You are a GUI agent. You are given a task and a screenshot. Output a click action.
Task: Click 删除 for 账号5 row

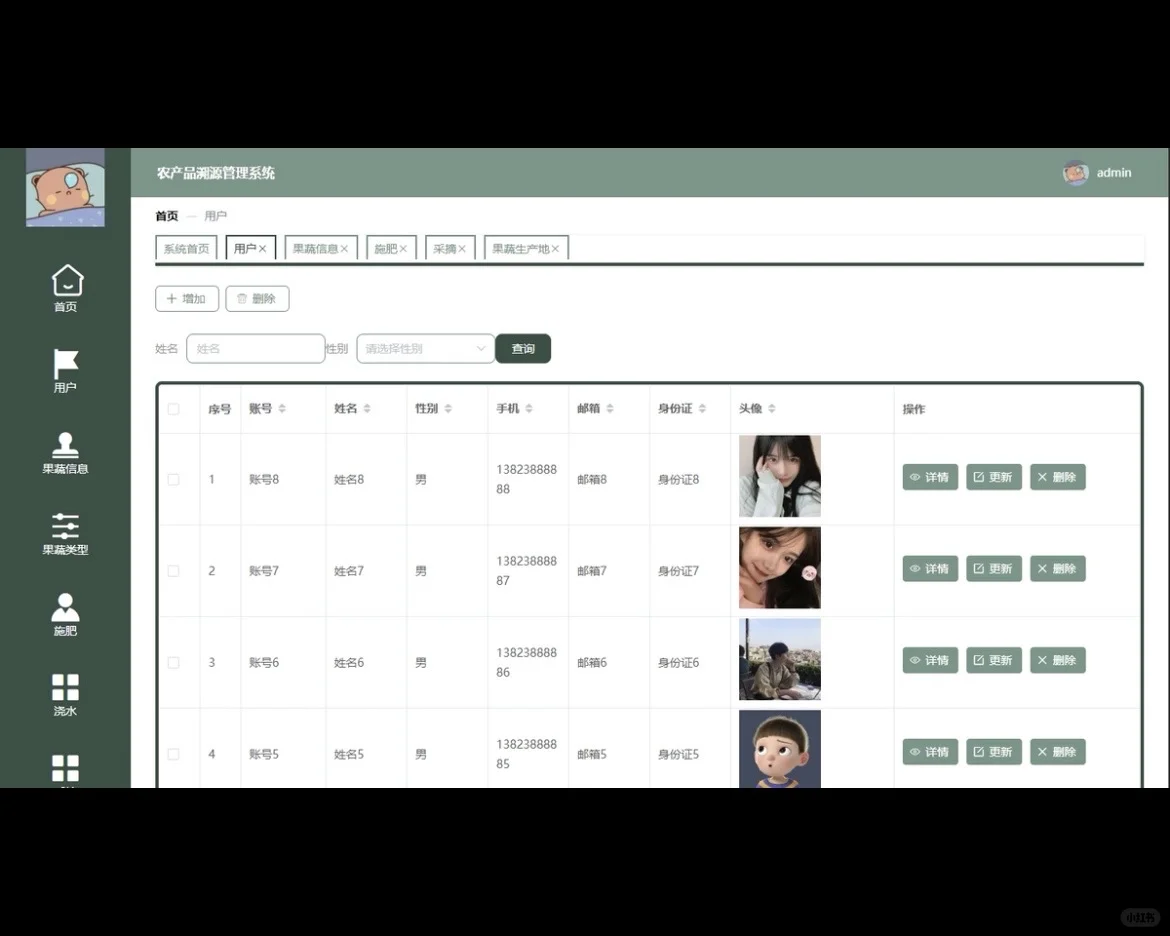point(1057,752)
